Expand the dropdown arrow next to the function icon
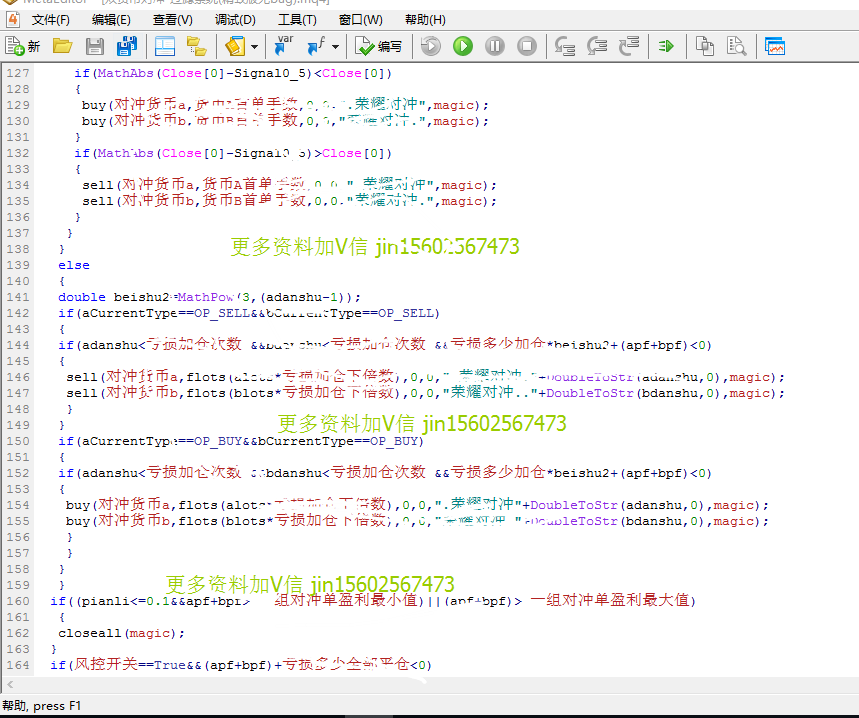859x718 pixels. coord(335,47)
